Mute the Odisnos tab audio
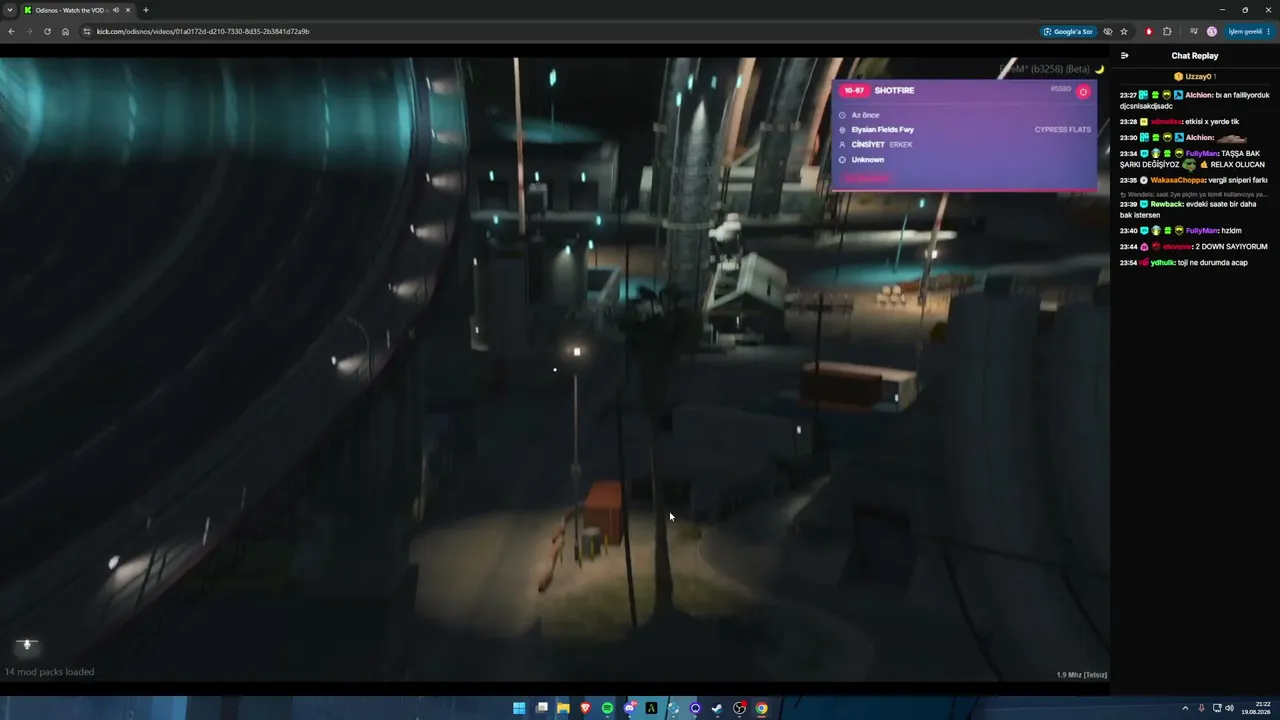Screen dimensions: 1280x720 [x=116, y=10]
